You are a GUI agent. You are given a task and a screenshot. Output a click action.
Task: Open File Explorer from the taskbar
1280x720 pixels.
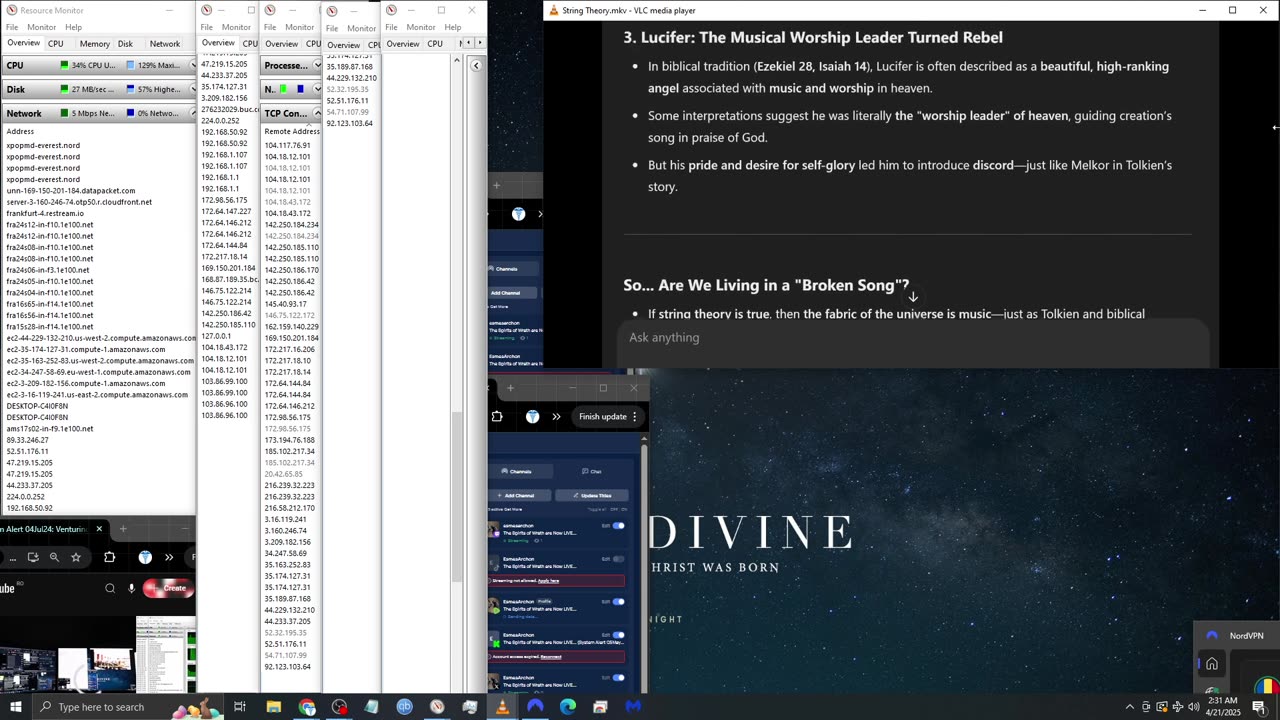pyautogui.click(x=273, y=706)
